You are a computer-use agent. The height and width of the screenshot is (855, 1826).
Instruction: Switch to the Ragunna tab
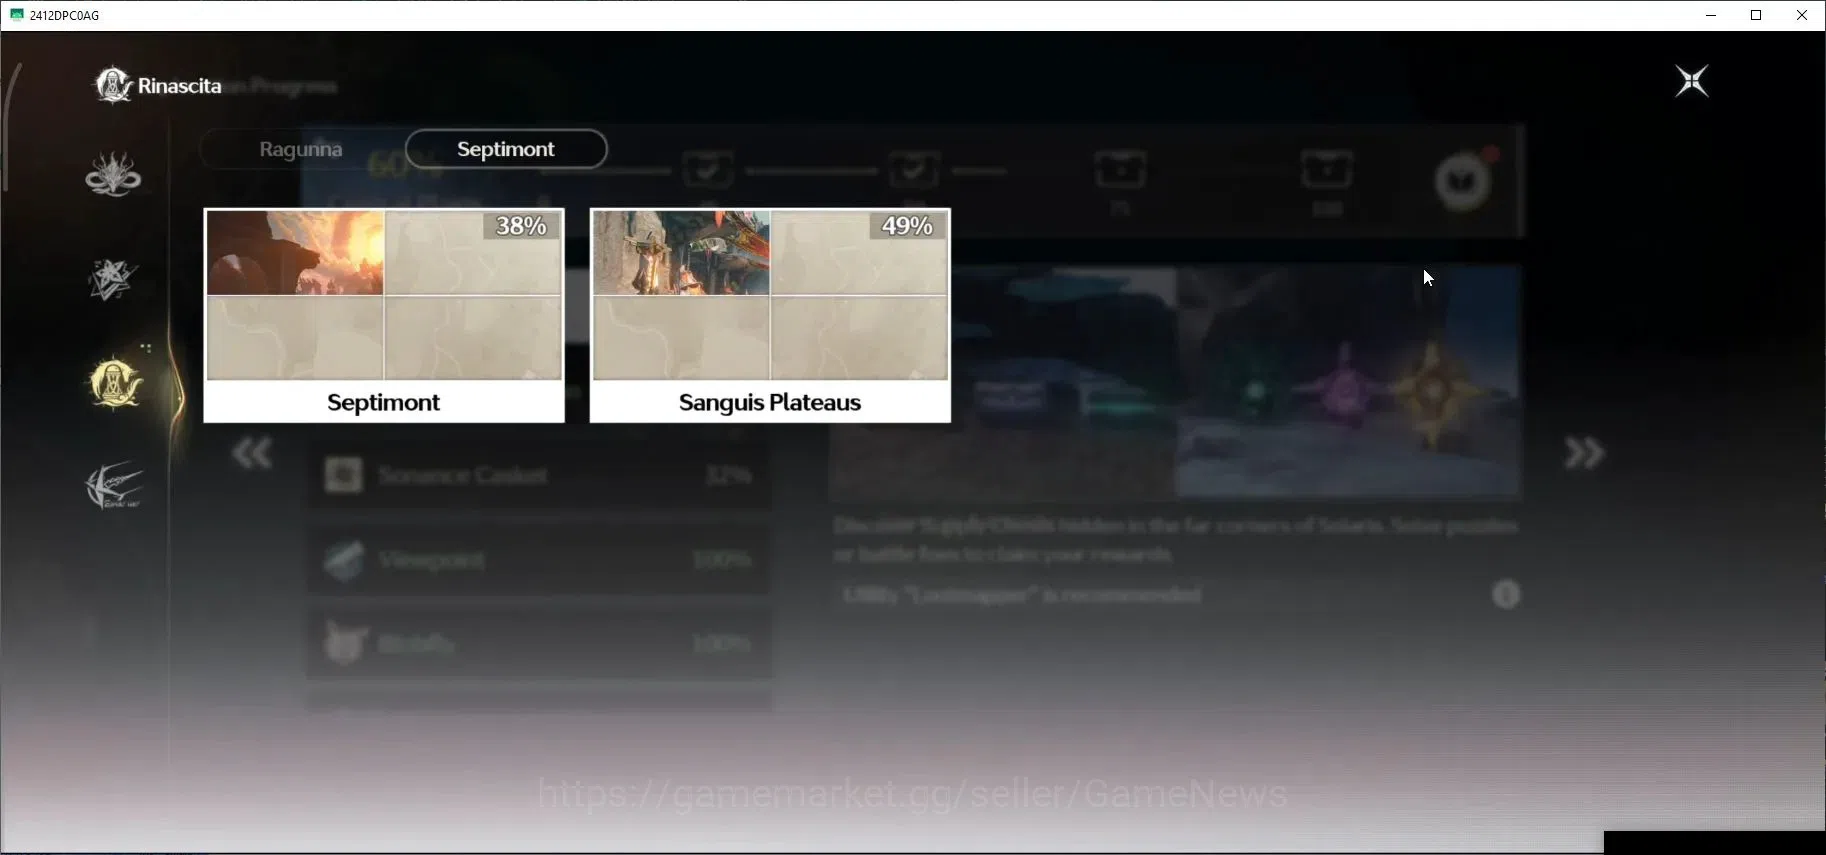[x=301, y=149]
